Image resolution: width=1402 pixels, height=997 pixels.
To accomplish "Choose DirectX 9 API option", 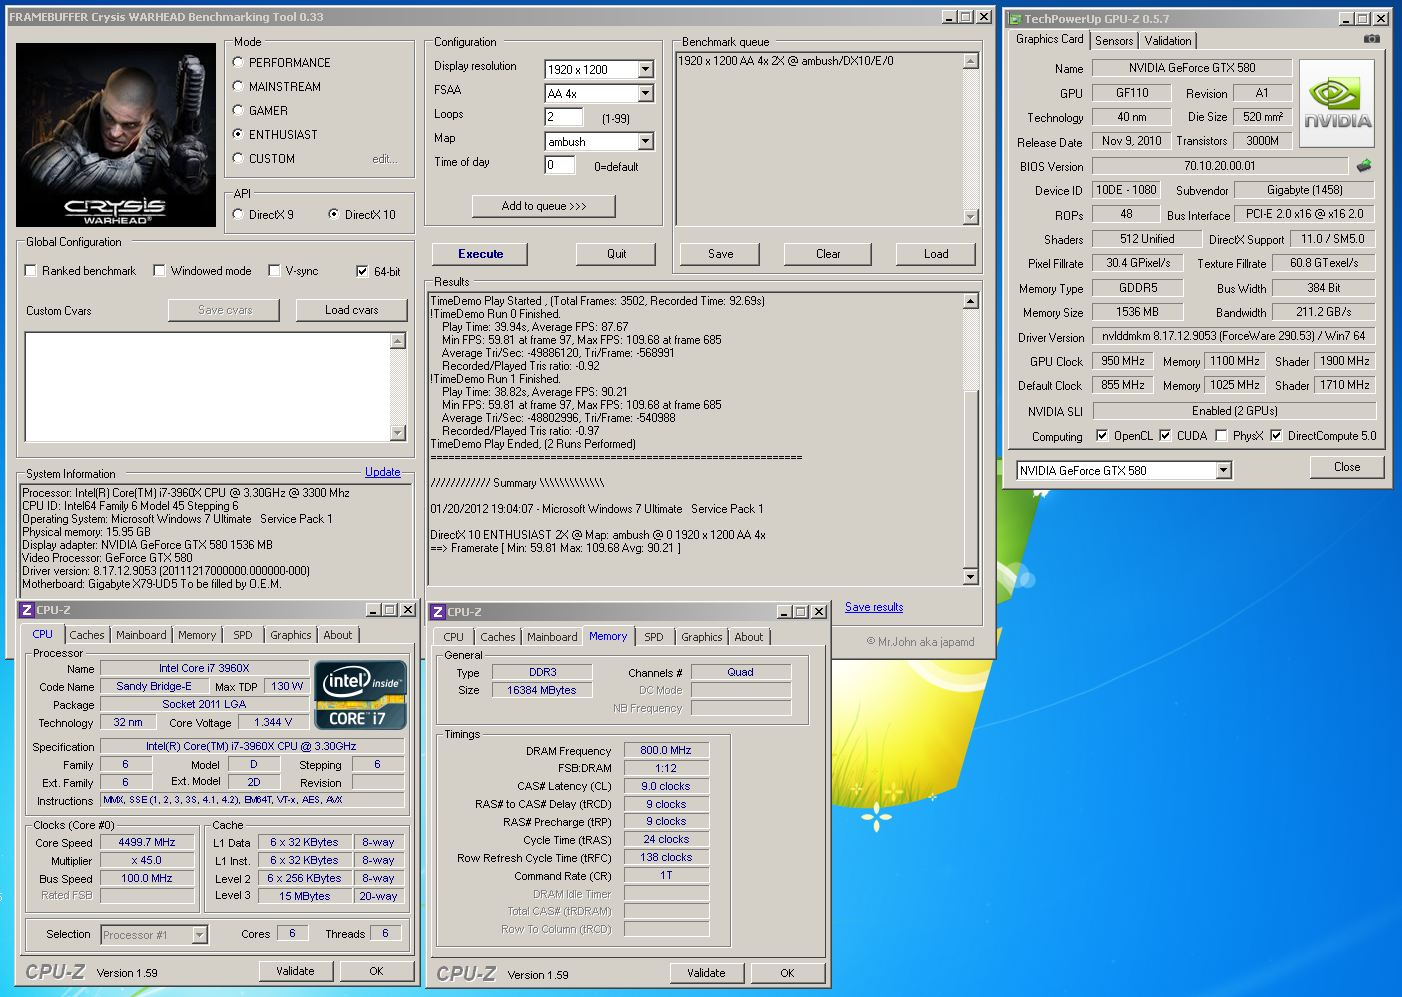I will tap(238, 214).
